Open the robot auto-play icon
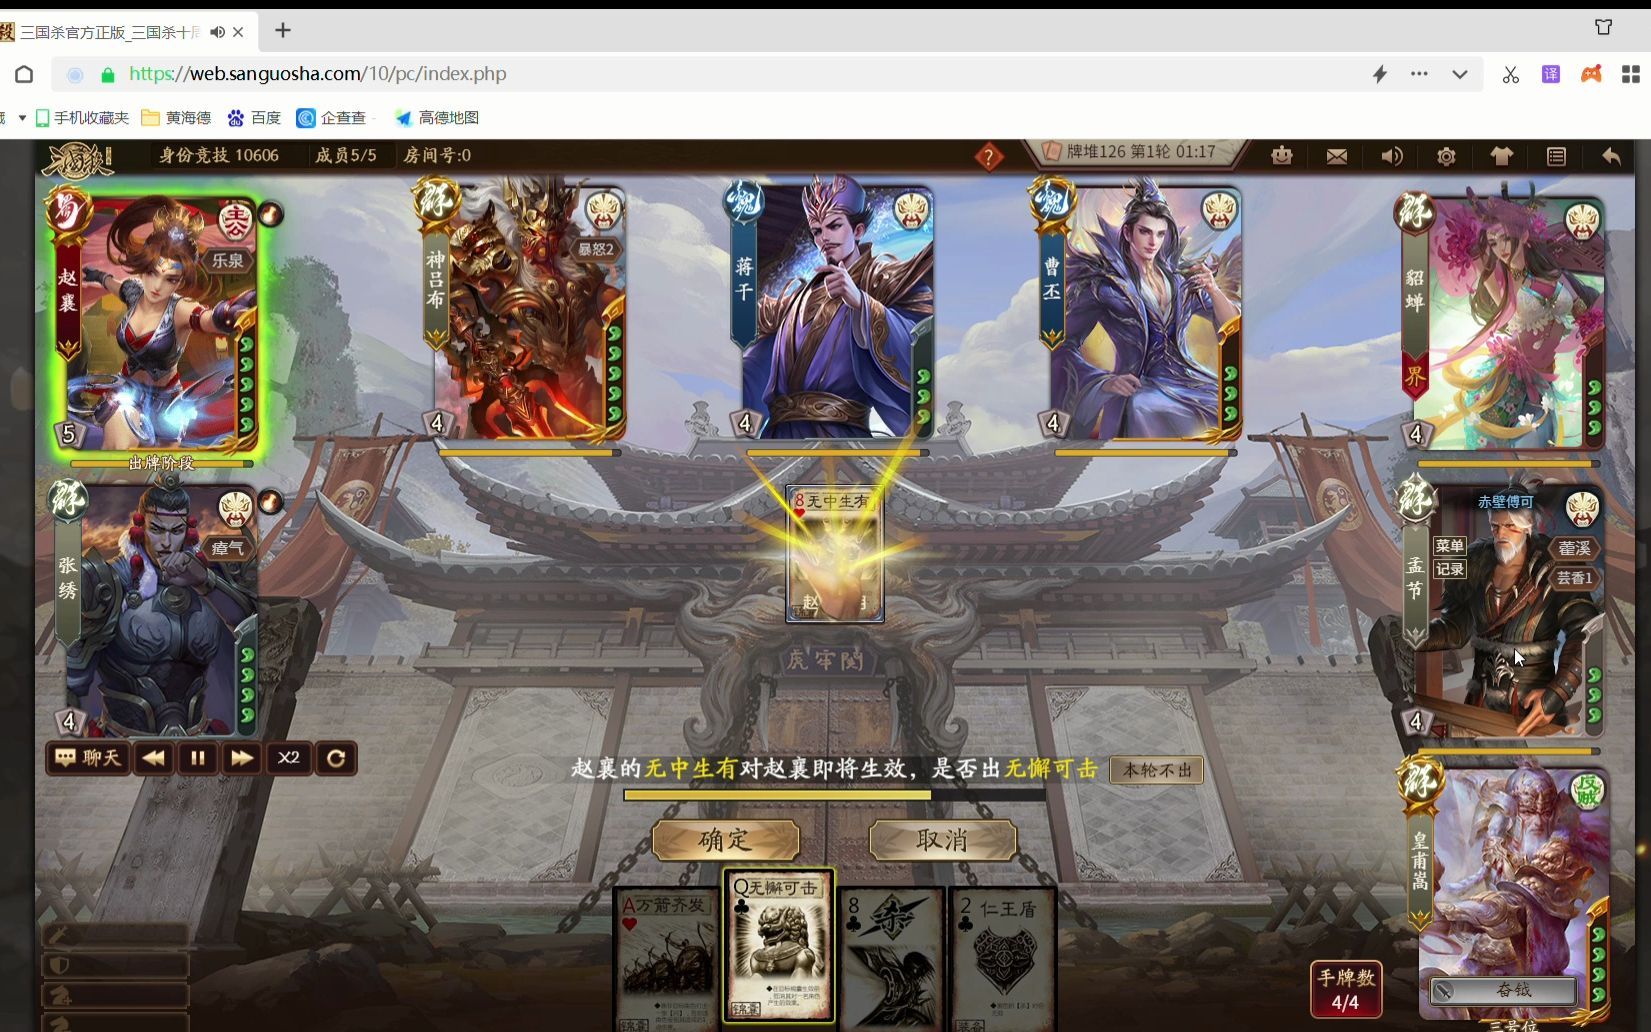1651x1032 pixels. [x=1282, y=156]
